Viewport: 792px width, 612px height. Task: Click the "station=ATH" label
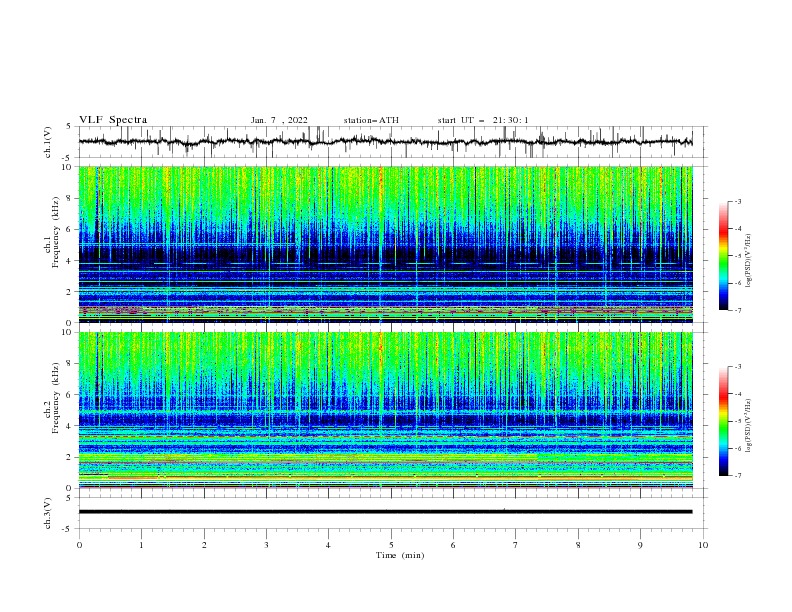[x=371, y=120]
